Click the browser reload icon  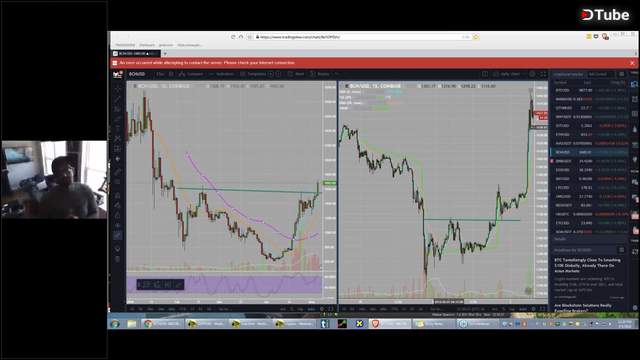point(233,37)
